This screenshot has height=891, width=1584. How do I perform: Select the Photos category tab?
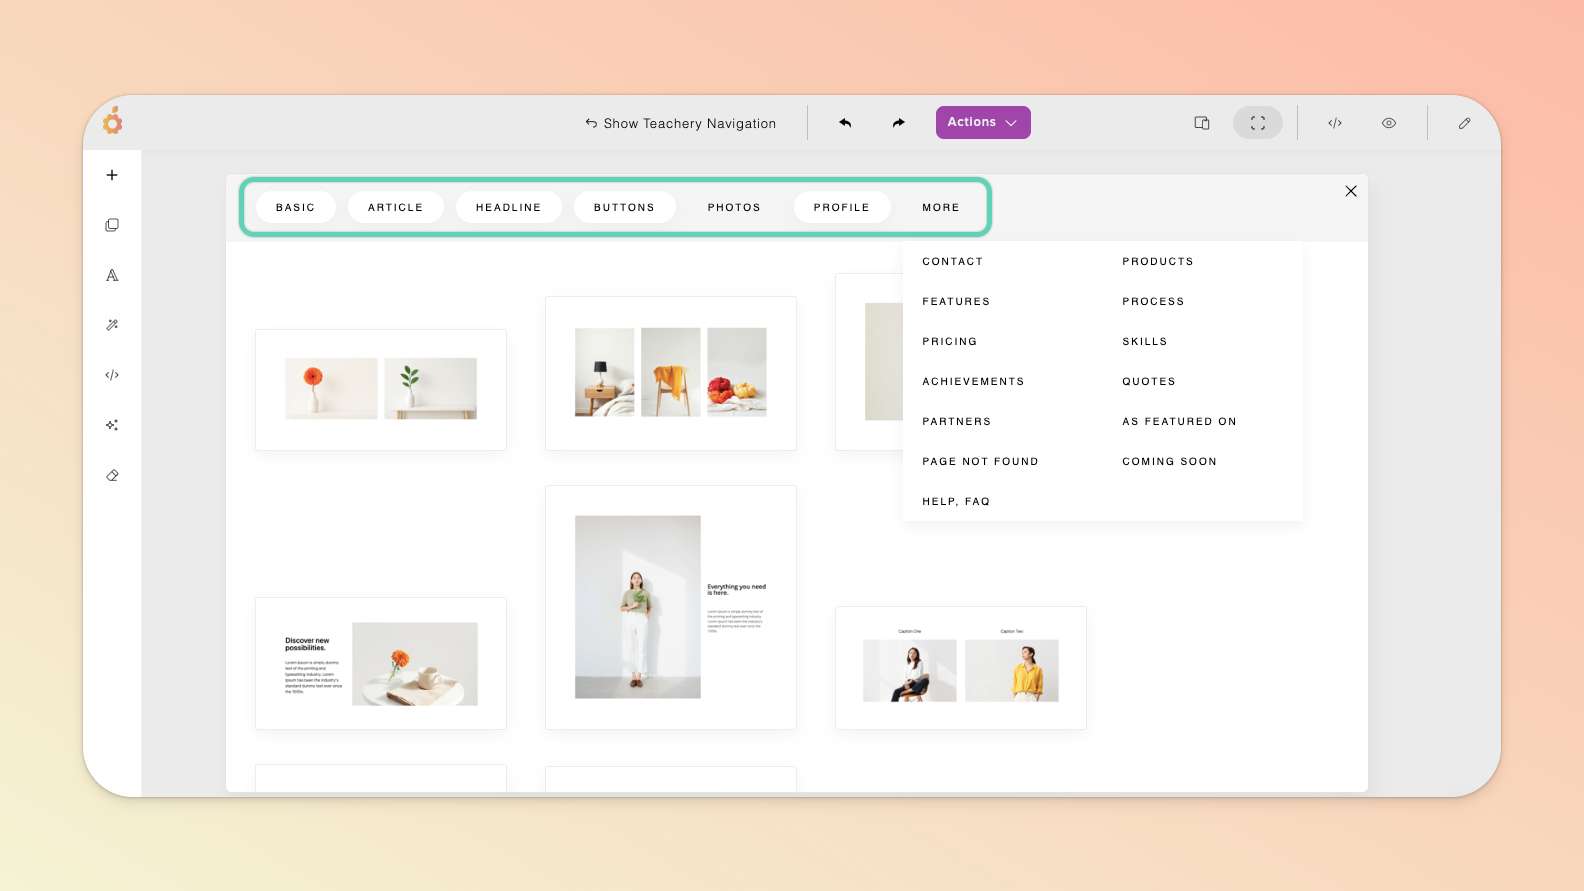[734, 207]
